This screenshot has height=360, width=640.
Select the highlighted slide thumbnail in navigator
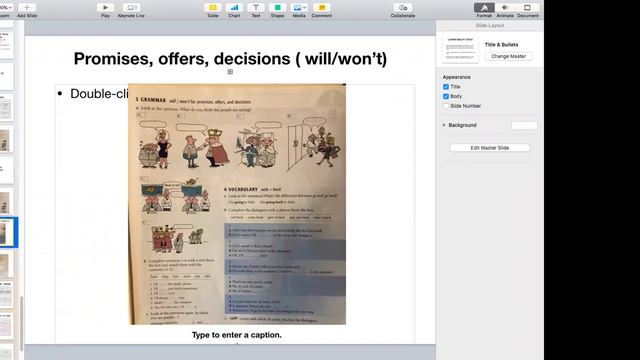pyautogui.click(x=7, y=232)
